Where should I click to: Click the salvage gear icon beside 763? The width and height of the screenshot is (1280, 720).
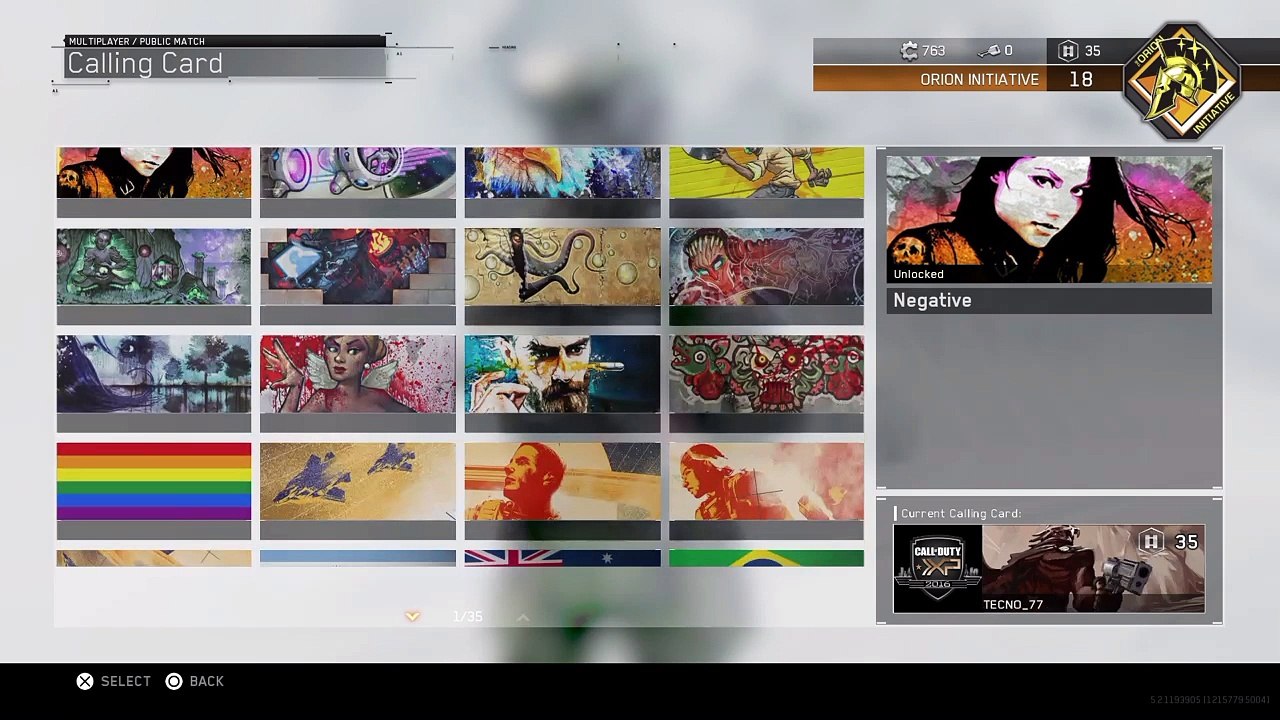tap(909, 51)
